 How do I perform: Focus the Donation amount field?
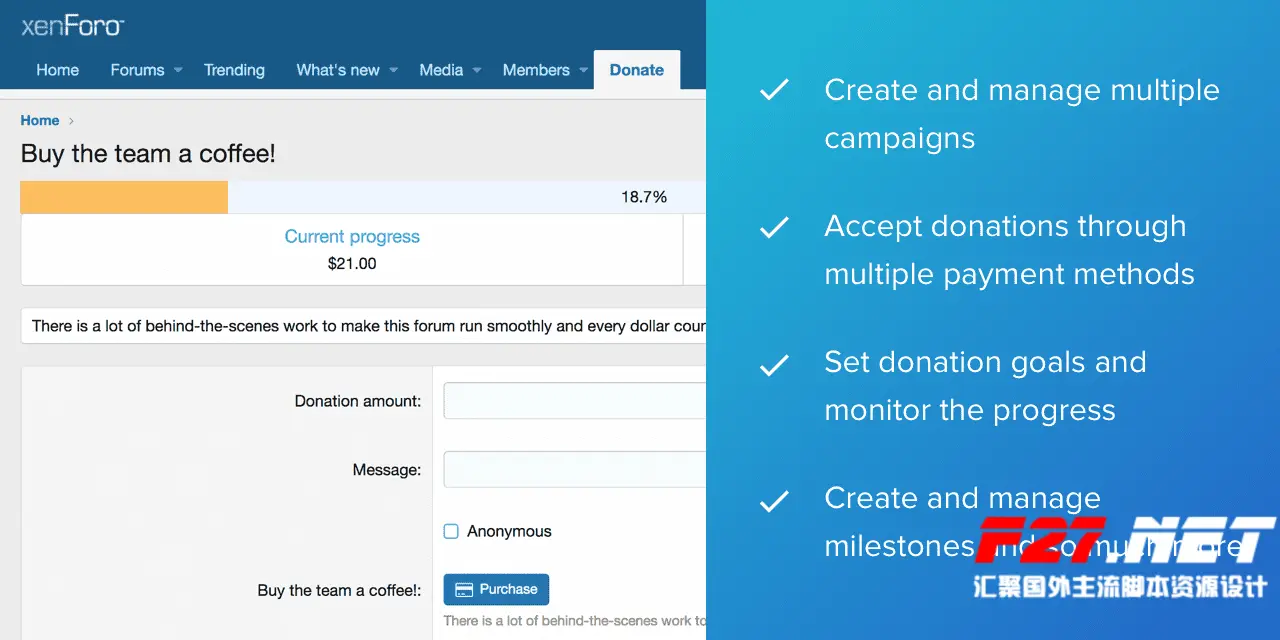click(574, 401)
